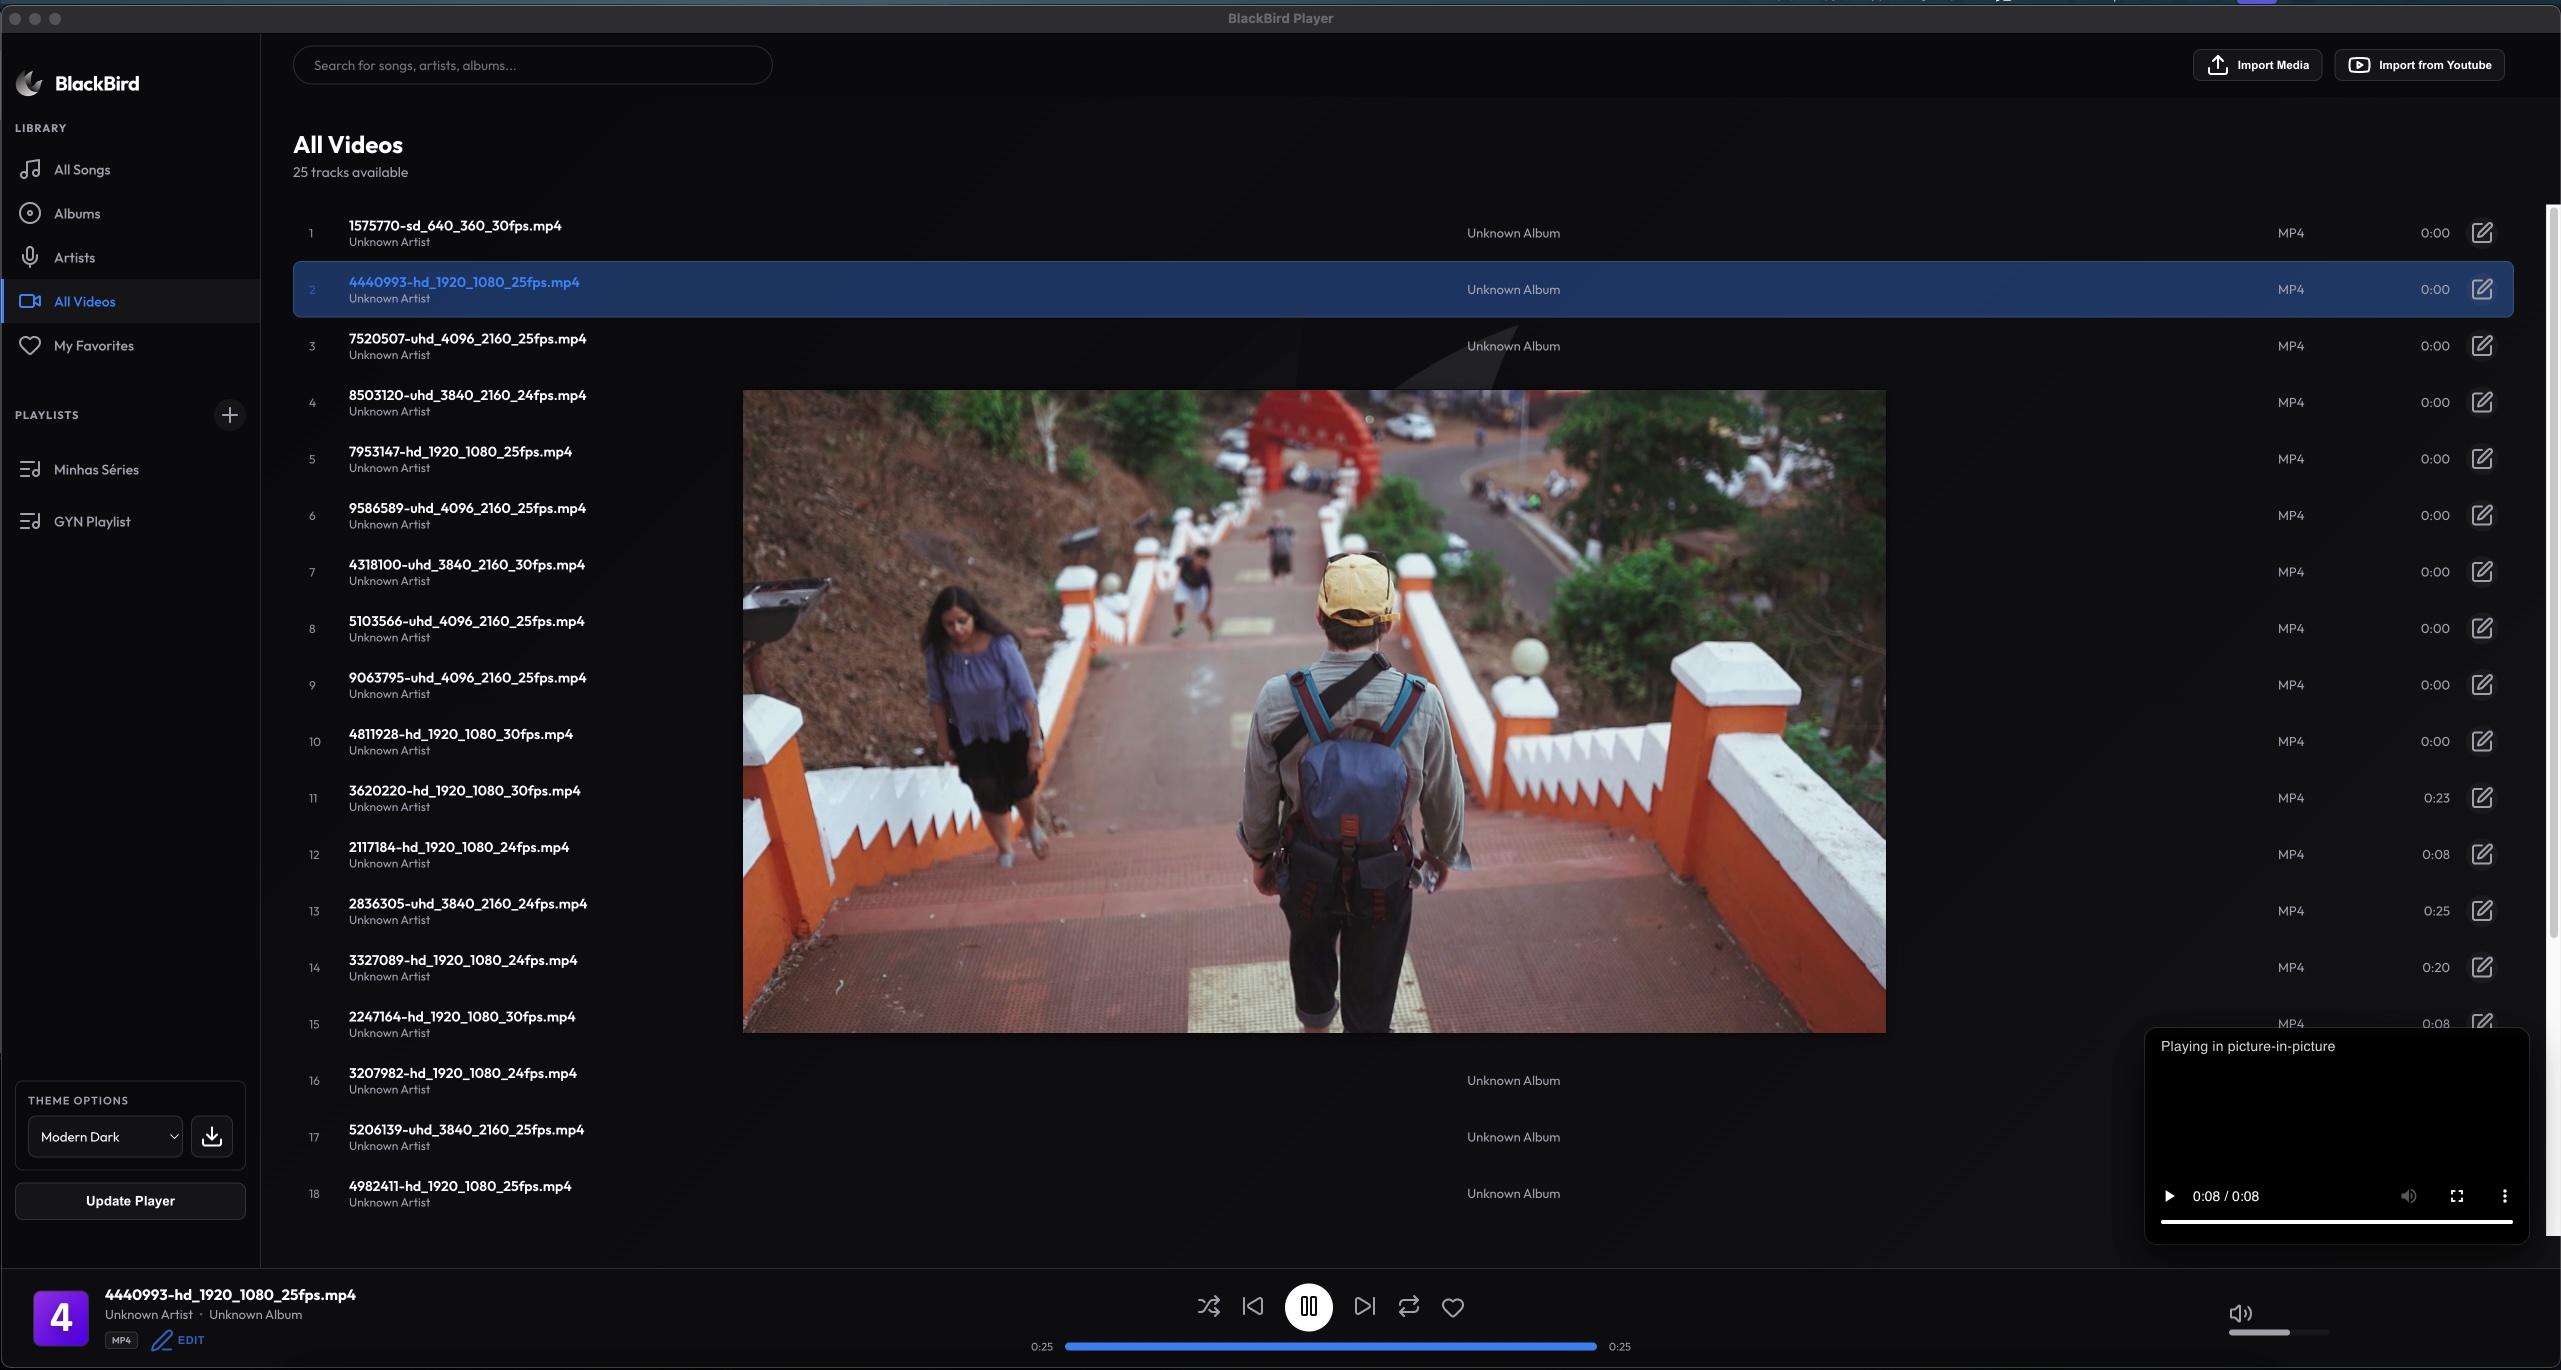Click the theme download icon
Viewport: 2561px width, 1370px height.
click(x=212, y=1137)
